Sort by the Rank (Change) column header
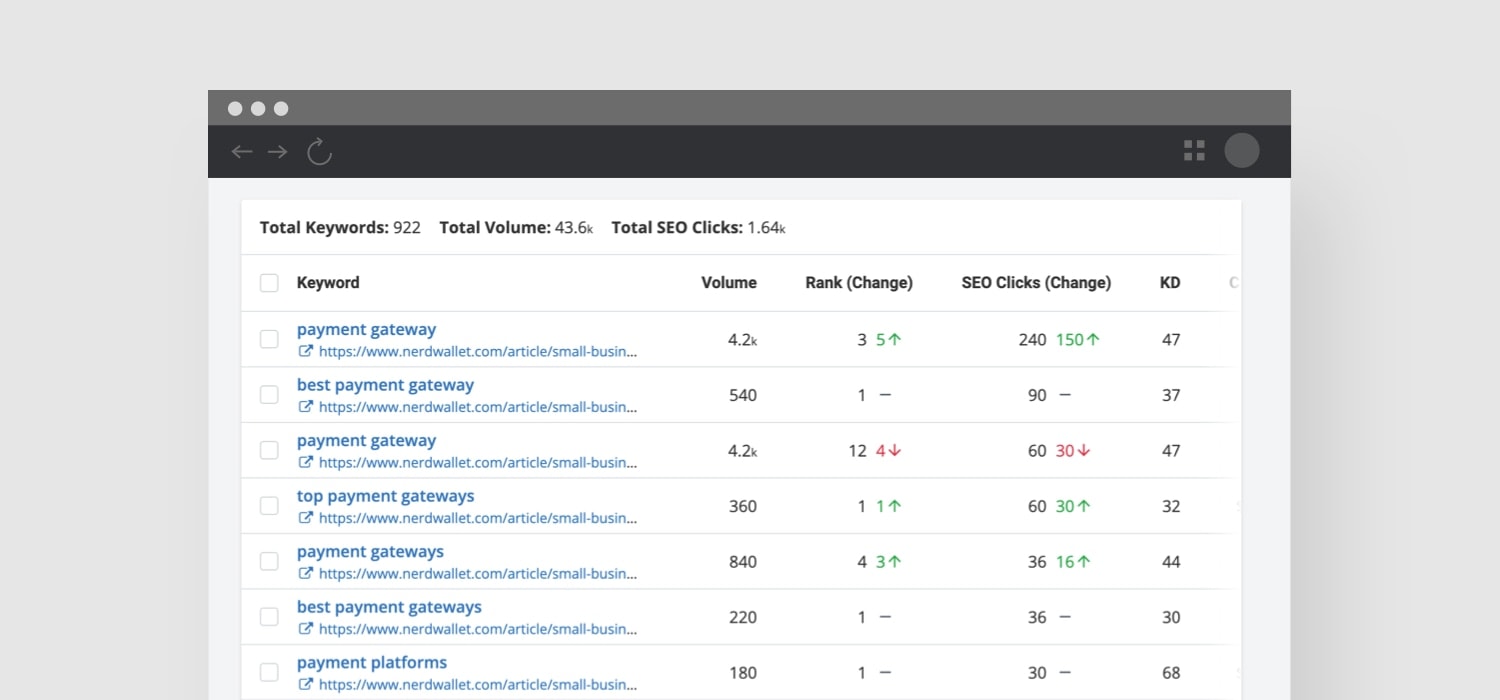 tap(858, 283)
